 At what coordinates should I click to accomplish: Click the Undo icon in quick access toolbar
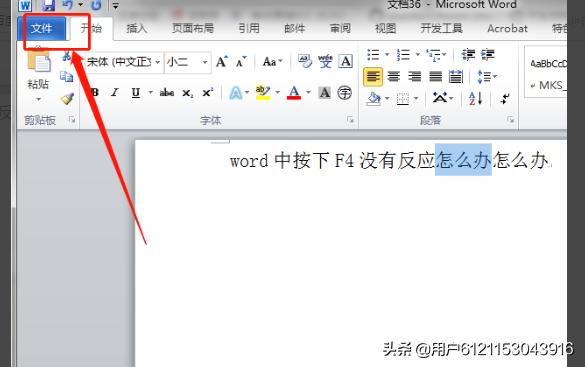pyautogui.click(x=68, y=5)
